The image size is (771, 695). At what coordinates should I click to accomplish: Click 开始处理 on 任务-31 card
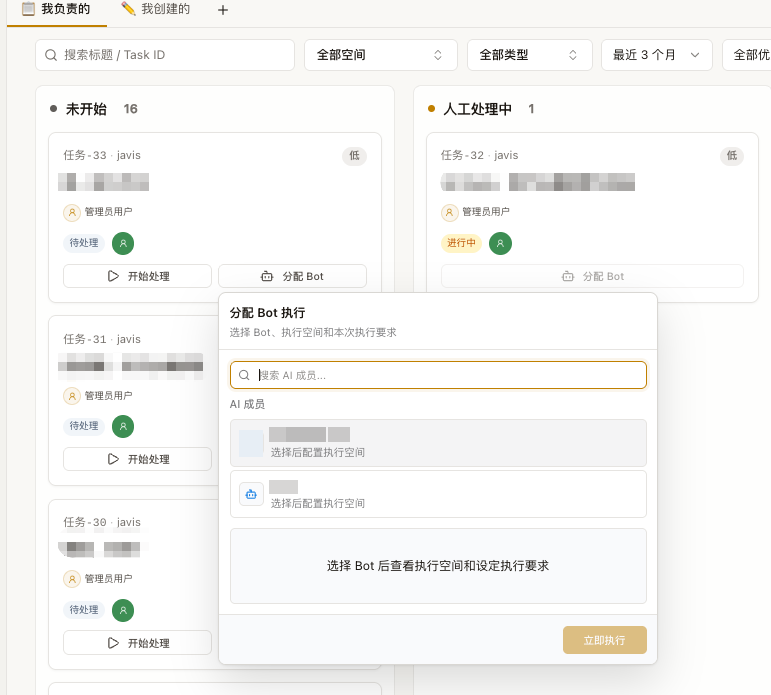point(138,459)
